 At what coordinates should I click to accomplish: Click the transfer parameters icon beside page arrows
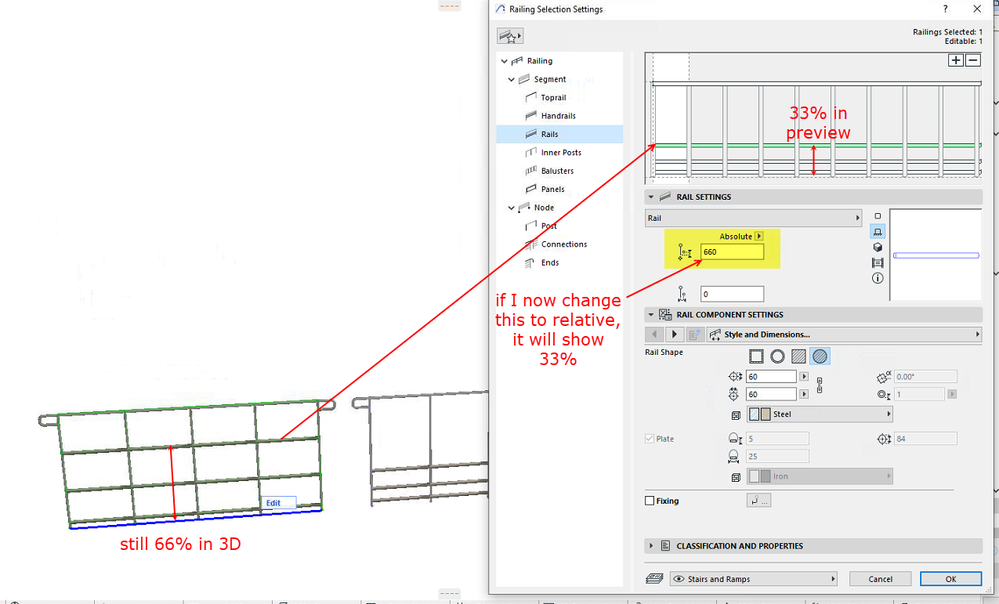tap(694, 334)
